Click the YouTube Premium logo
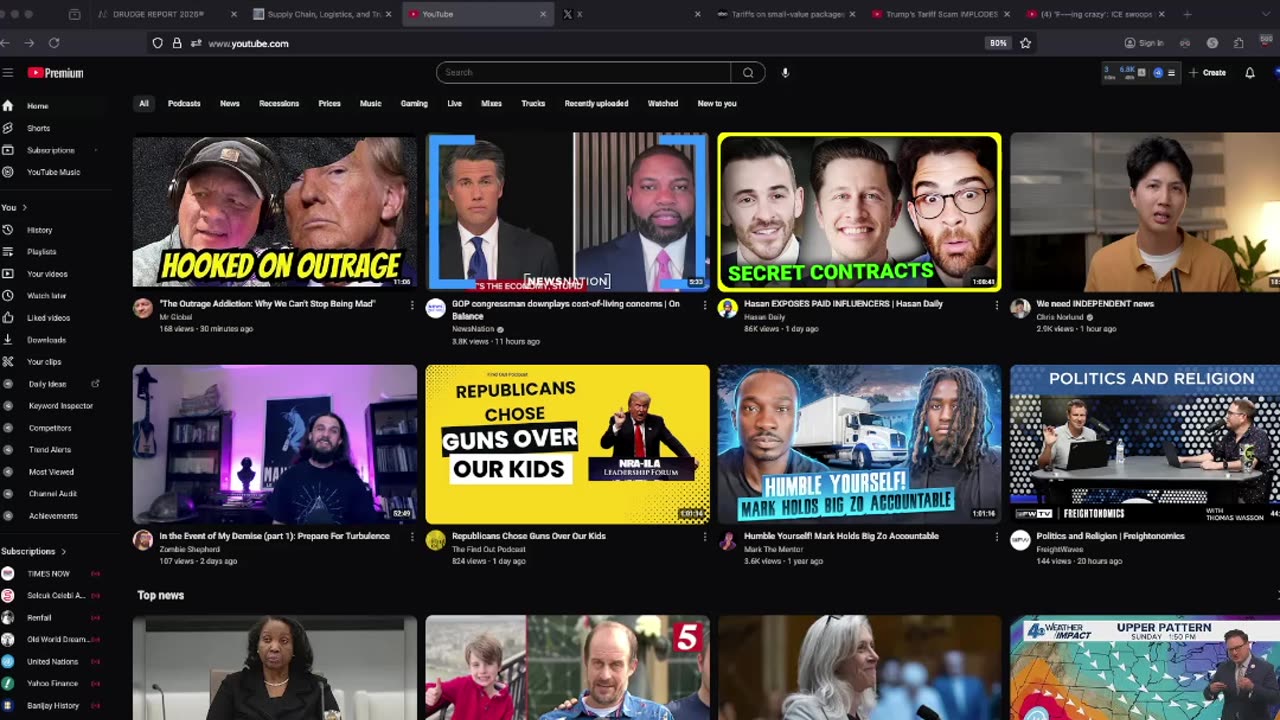This screenshot has width=1280, height=720. click(x=55, y=73)
